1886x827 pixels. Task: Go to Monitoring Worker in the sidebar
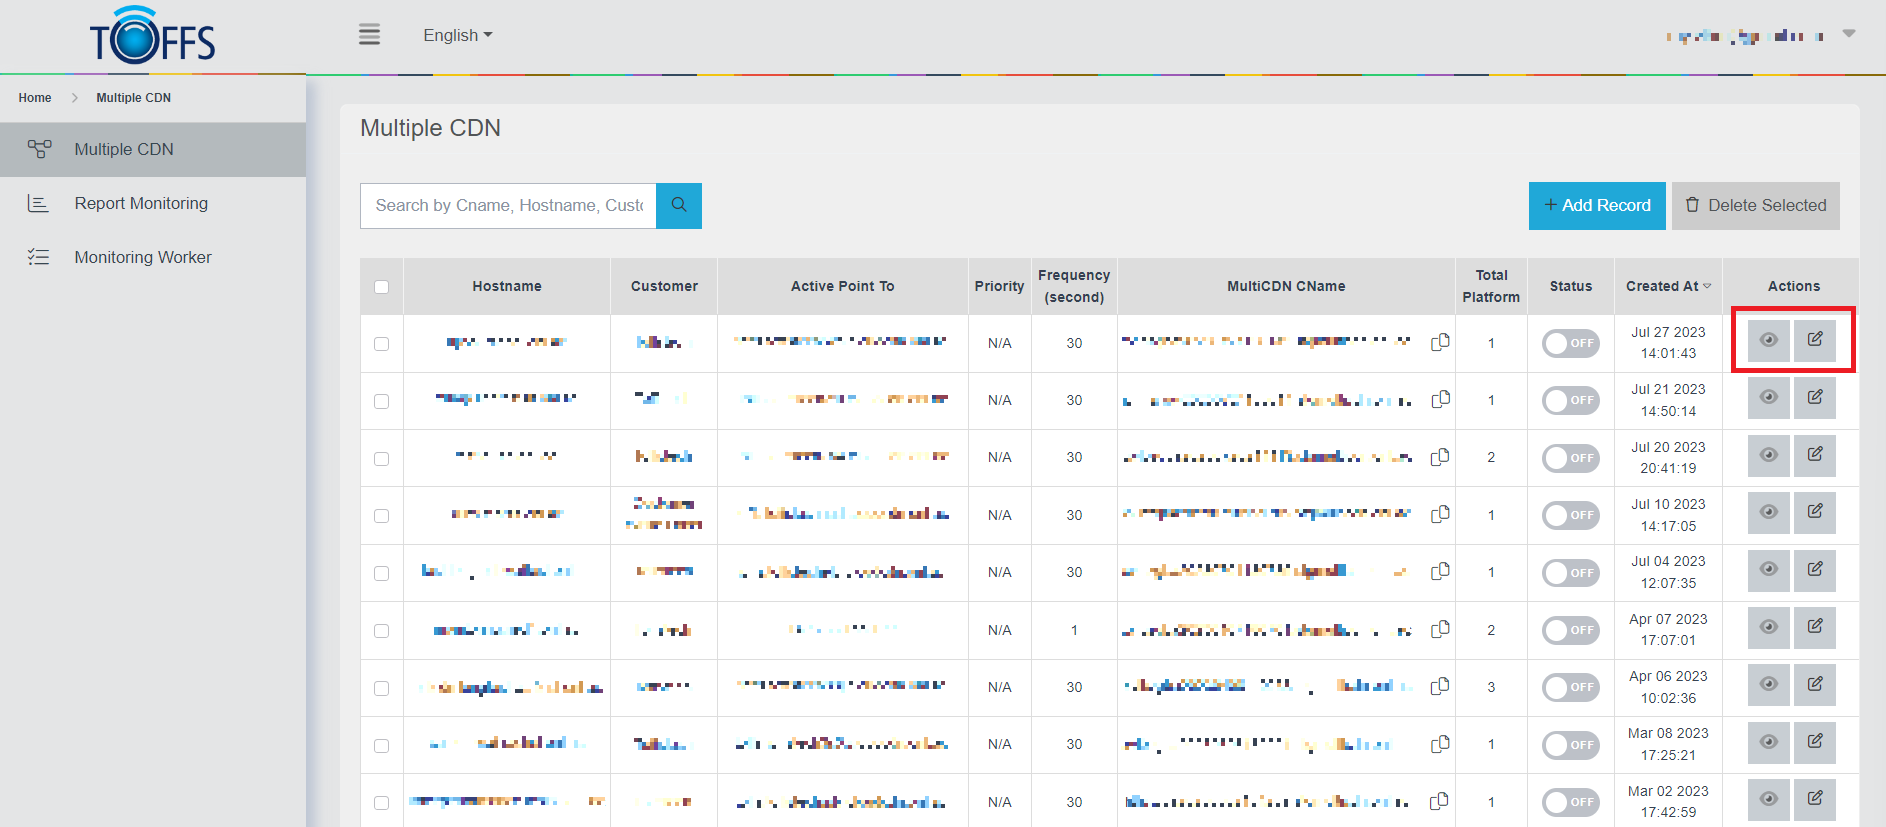point(143,257)
